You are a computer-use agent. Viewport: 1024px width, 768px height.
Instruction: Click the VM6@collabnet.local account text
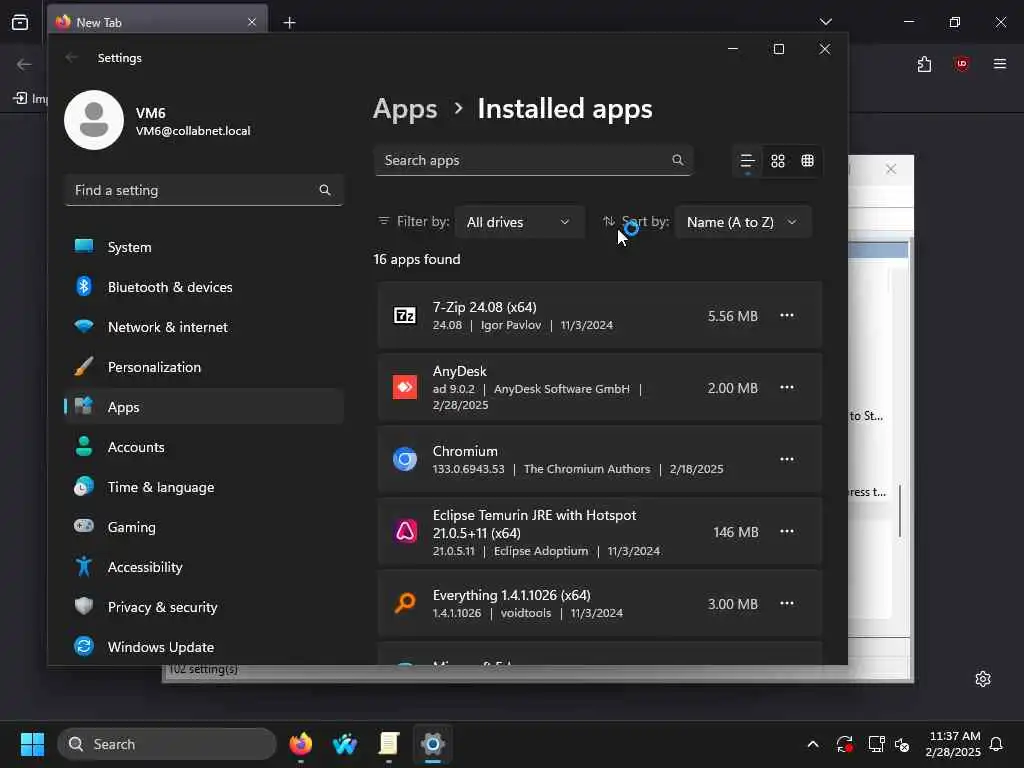(193, 131)
